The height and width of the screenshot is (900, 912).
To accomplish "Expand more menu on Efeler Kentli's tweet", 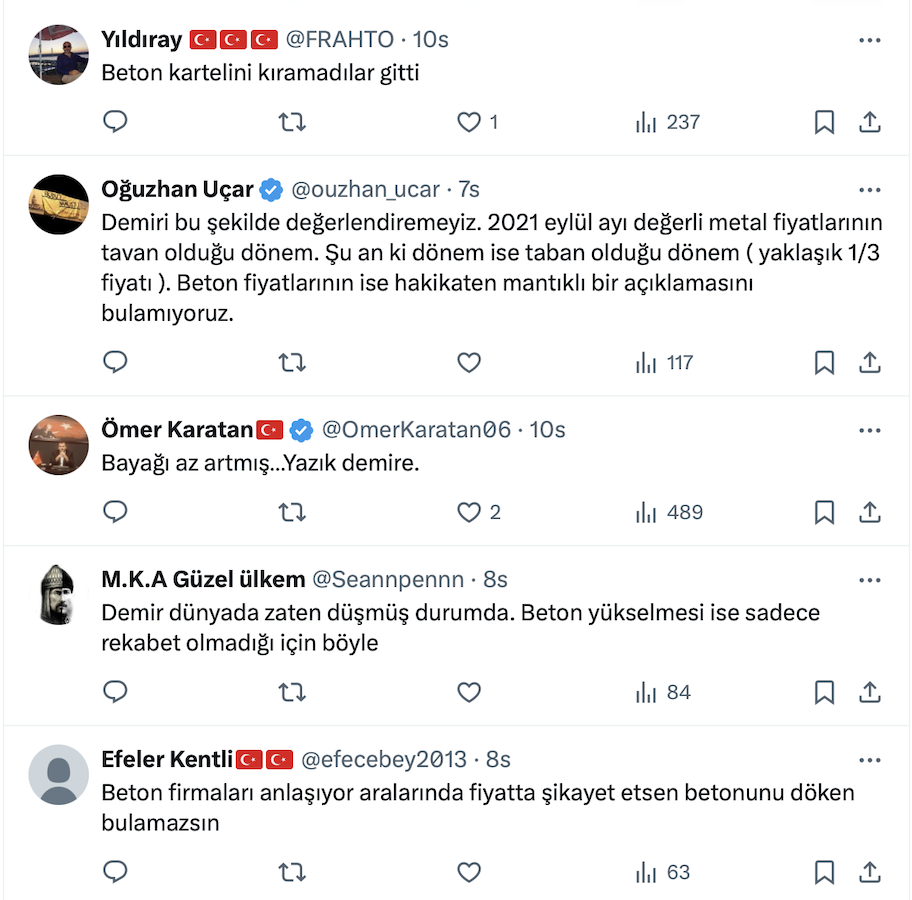I will [870, 759].
